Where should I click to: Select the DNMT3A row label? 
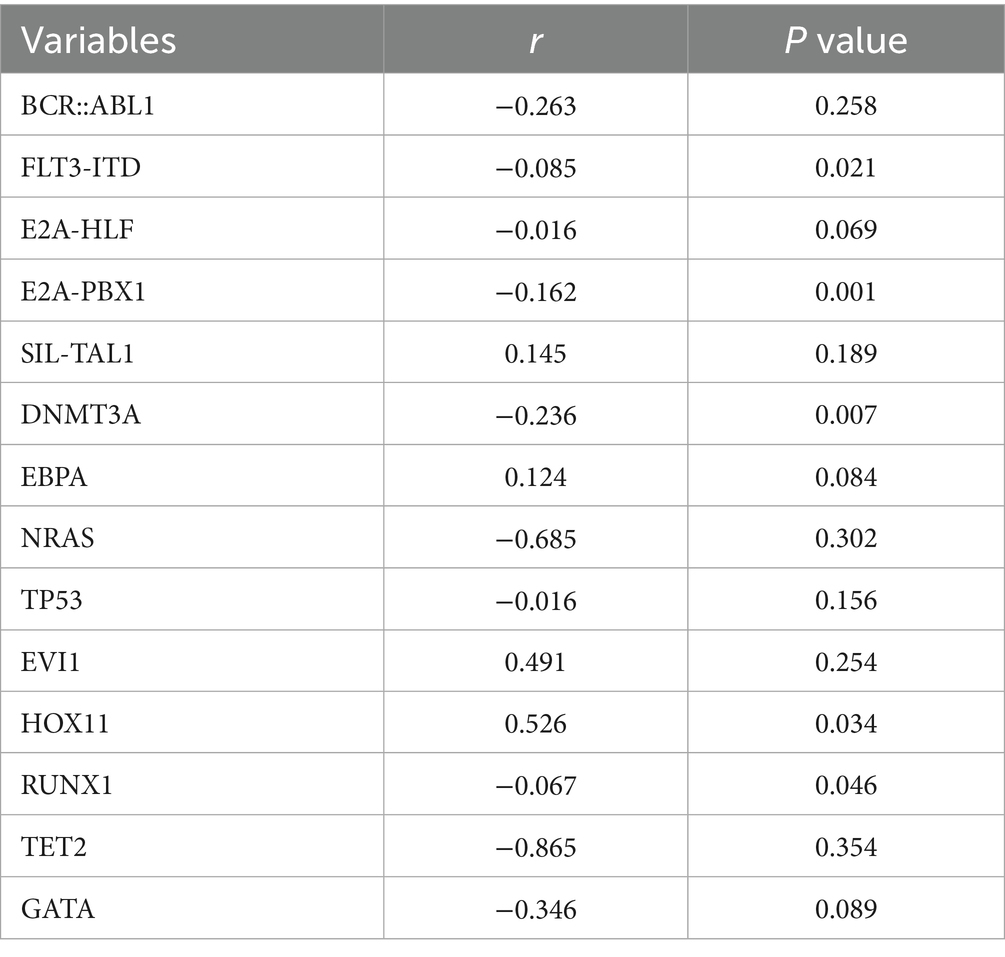click(81, 415)
